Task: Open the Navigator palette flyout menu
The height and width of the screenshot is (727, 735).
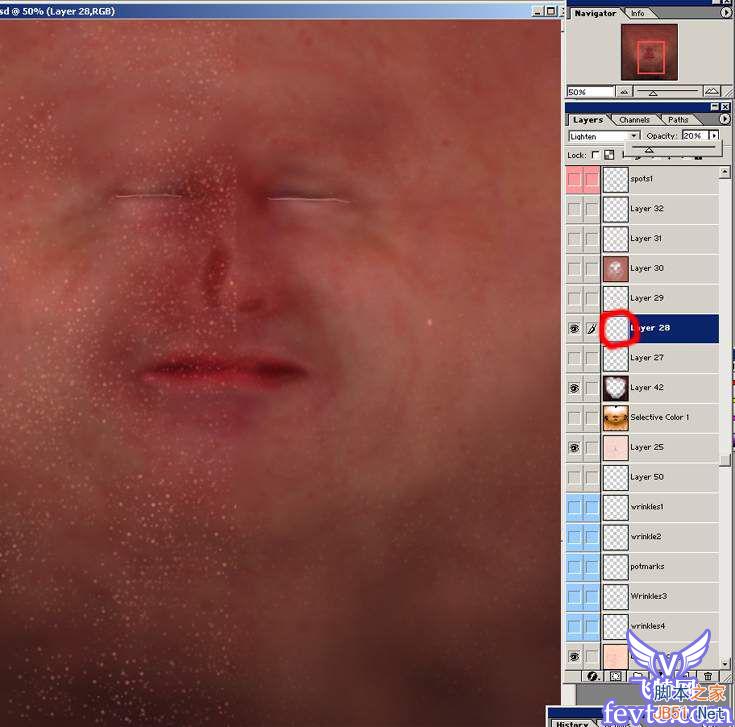Action: pyautogui.click(x=726, y=13)
